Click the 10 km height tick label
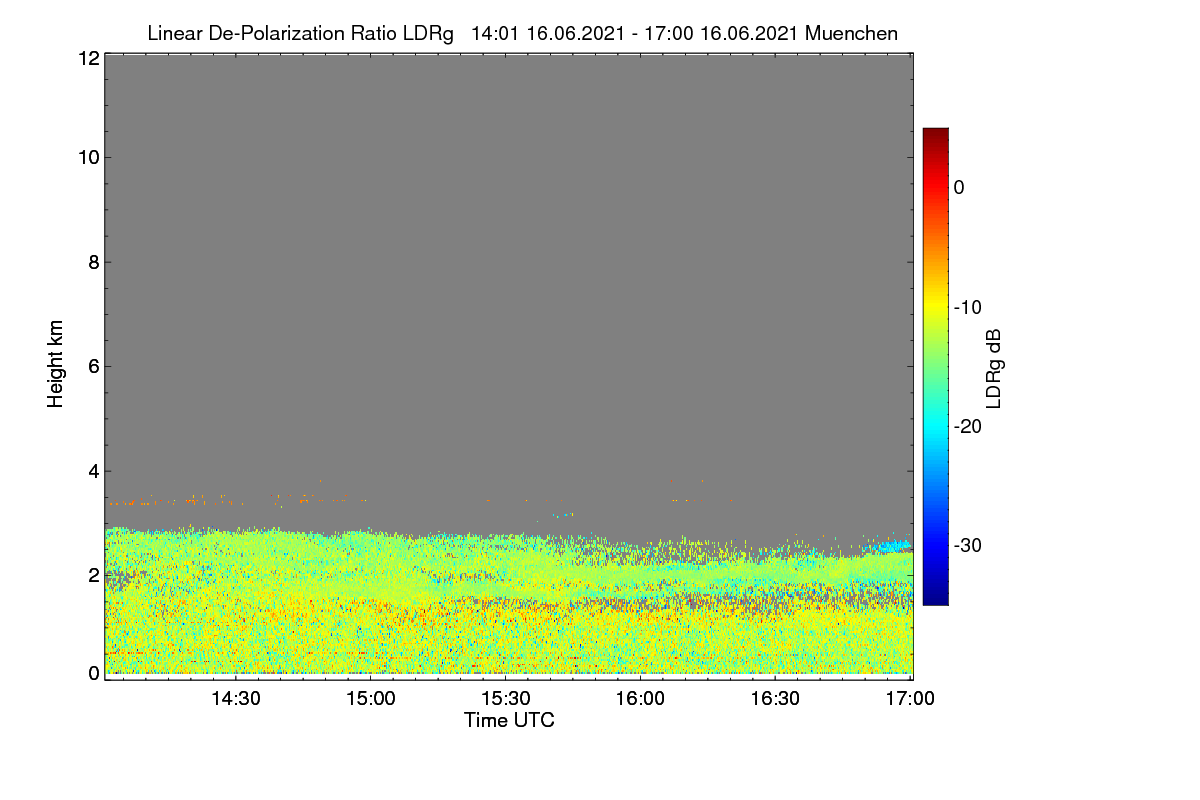 (x=88, y=157)
